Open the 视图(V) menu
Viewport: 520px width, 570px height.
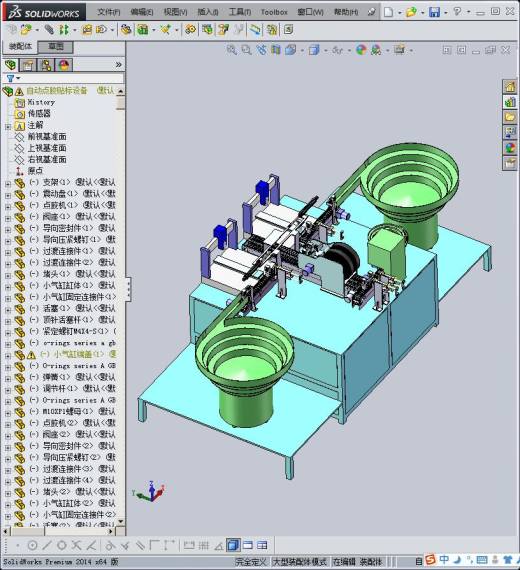[175, 12]
